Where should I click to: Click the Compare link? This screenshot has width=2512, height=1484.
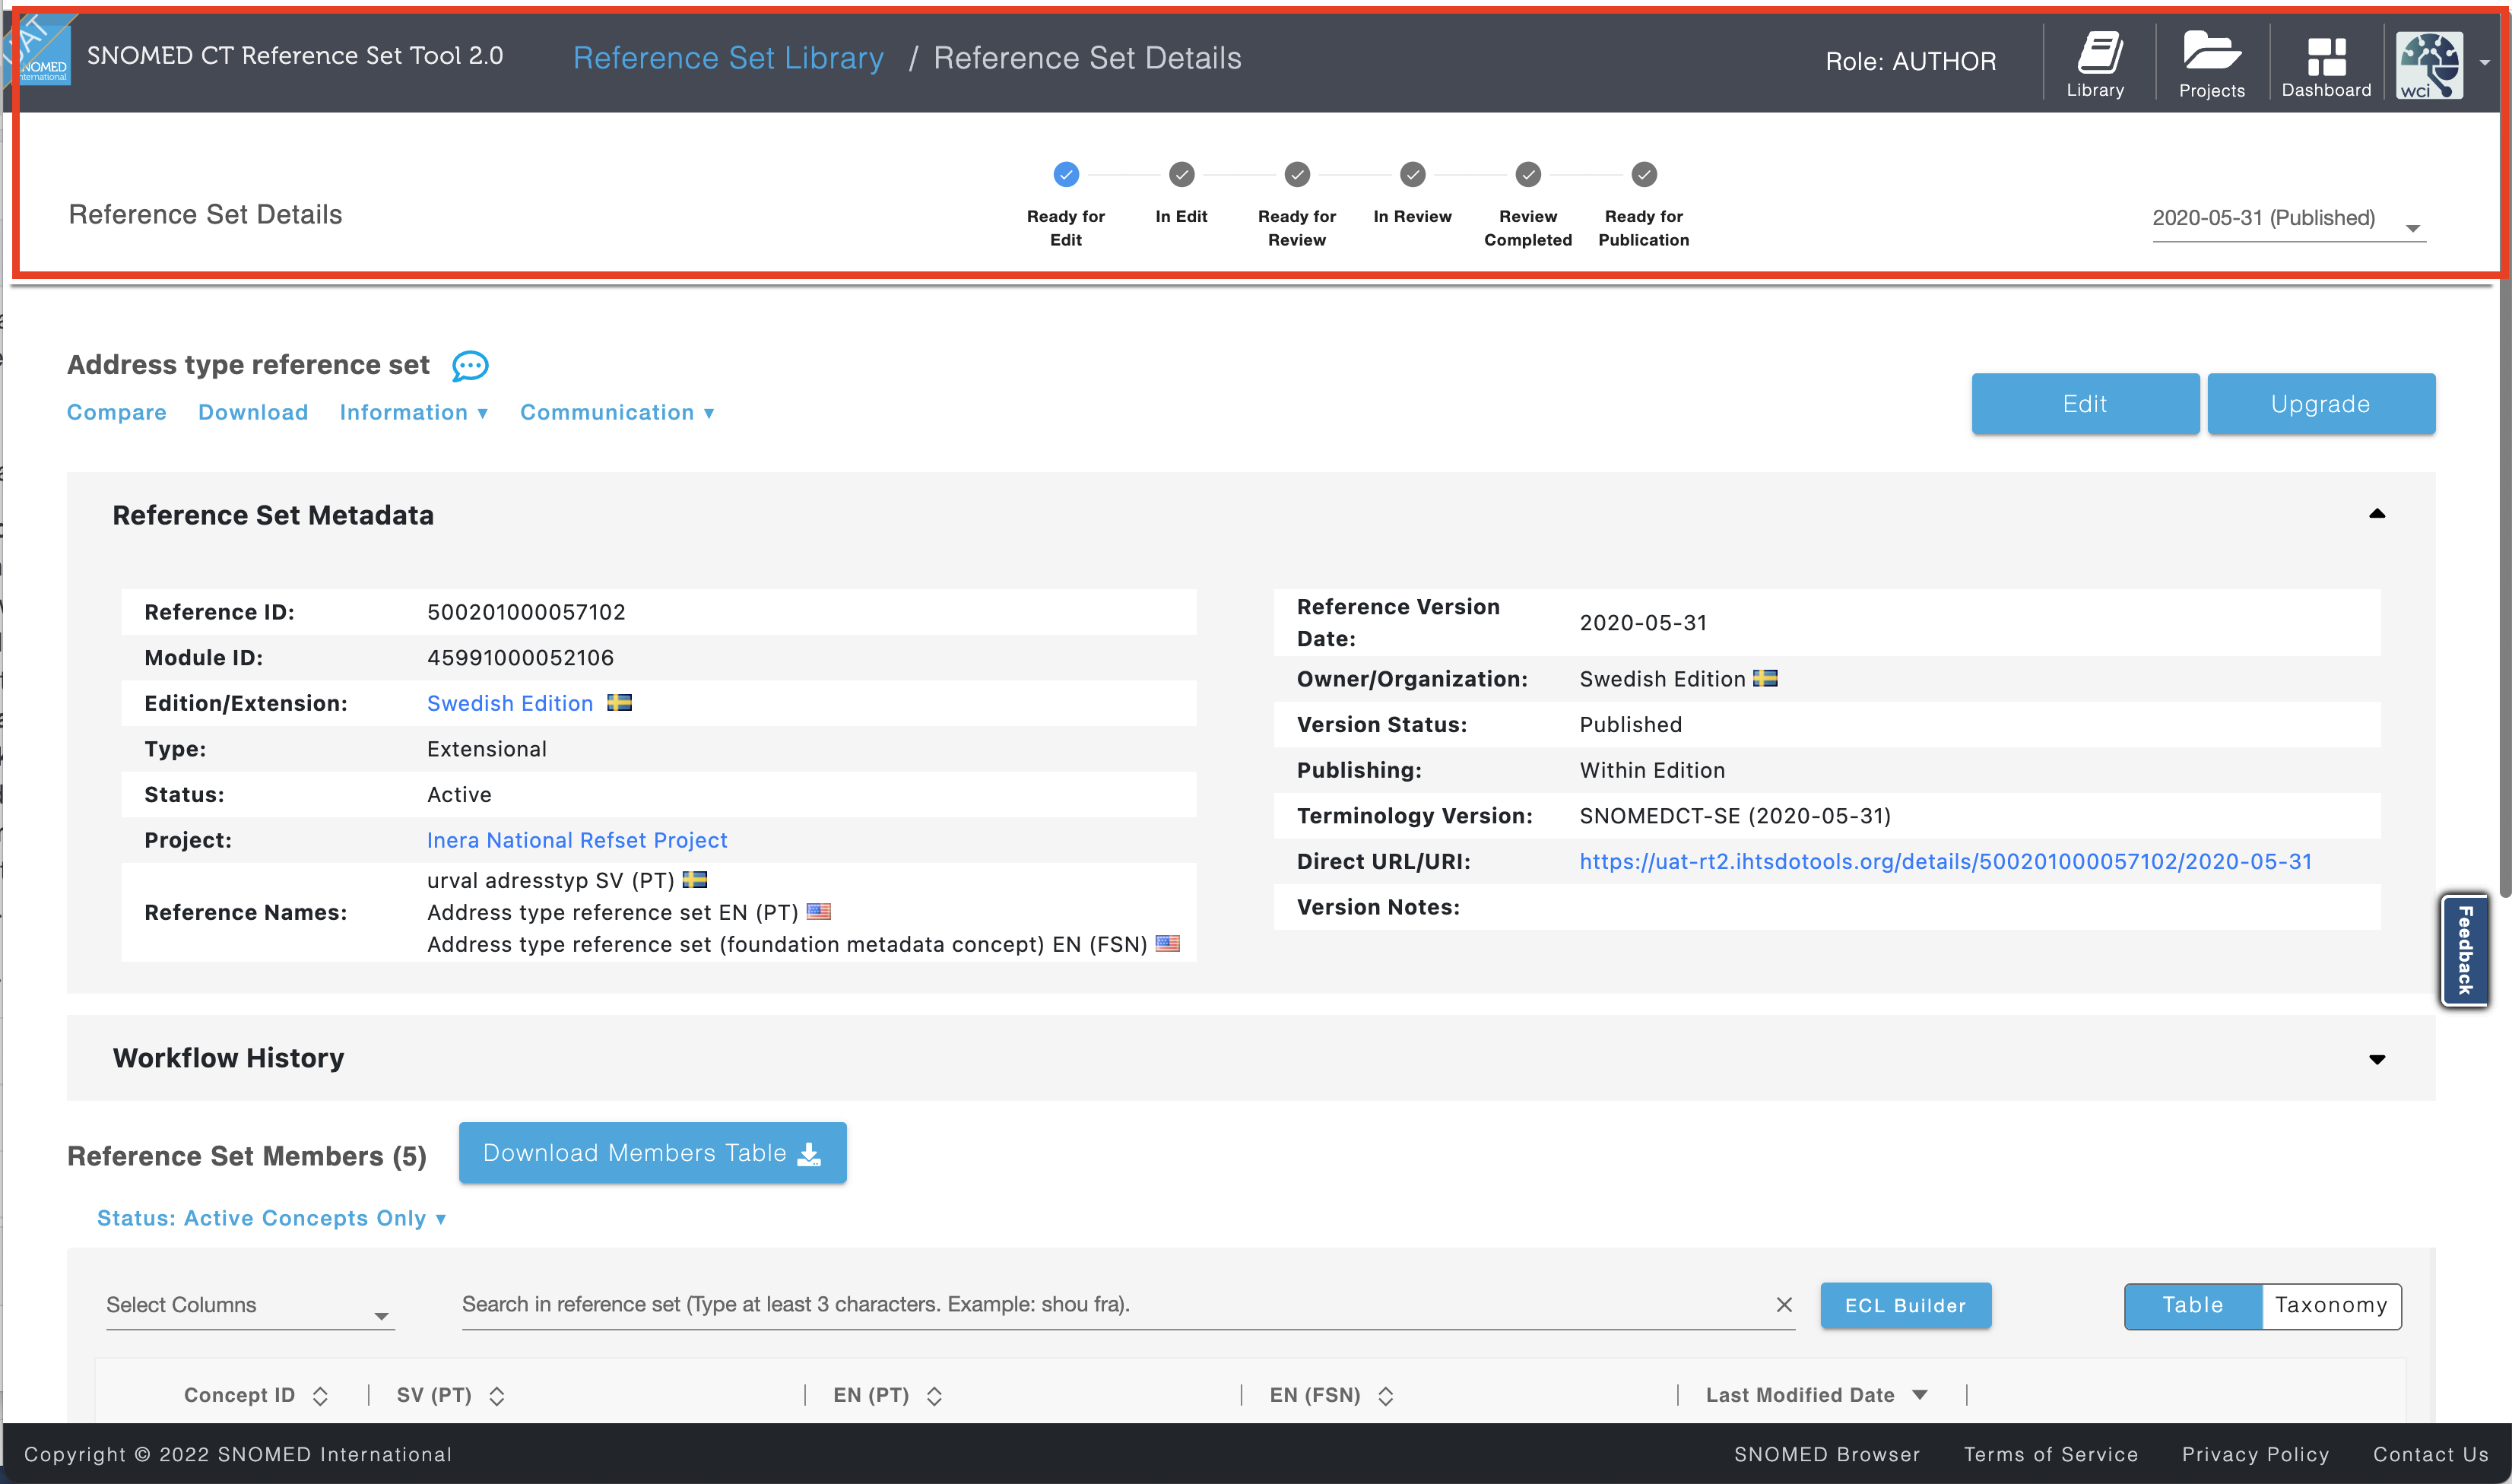click(116, 412)
